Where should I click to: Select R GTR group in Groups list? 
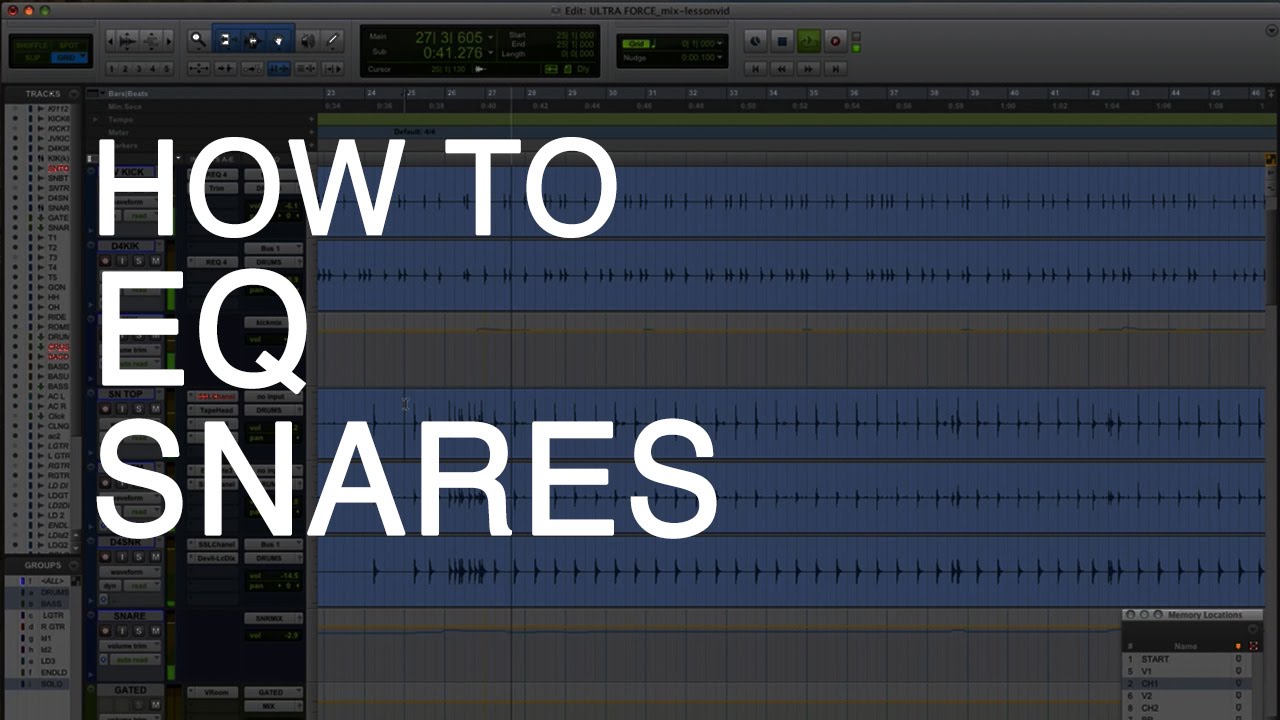53,627
